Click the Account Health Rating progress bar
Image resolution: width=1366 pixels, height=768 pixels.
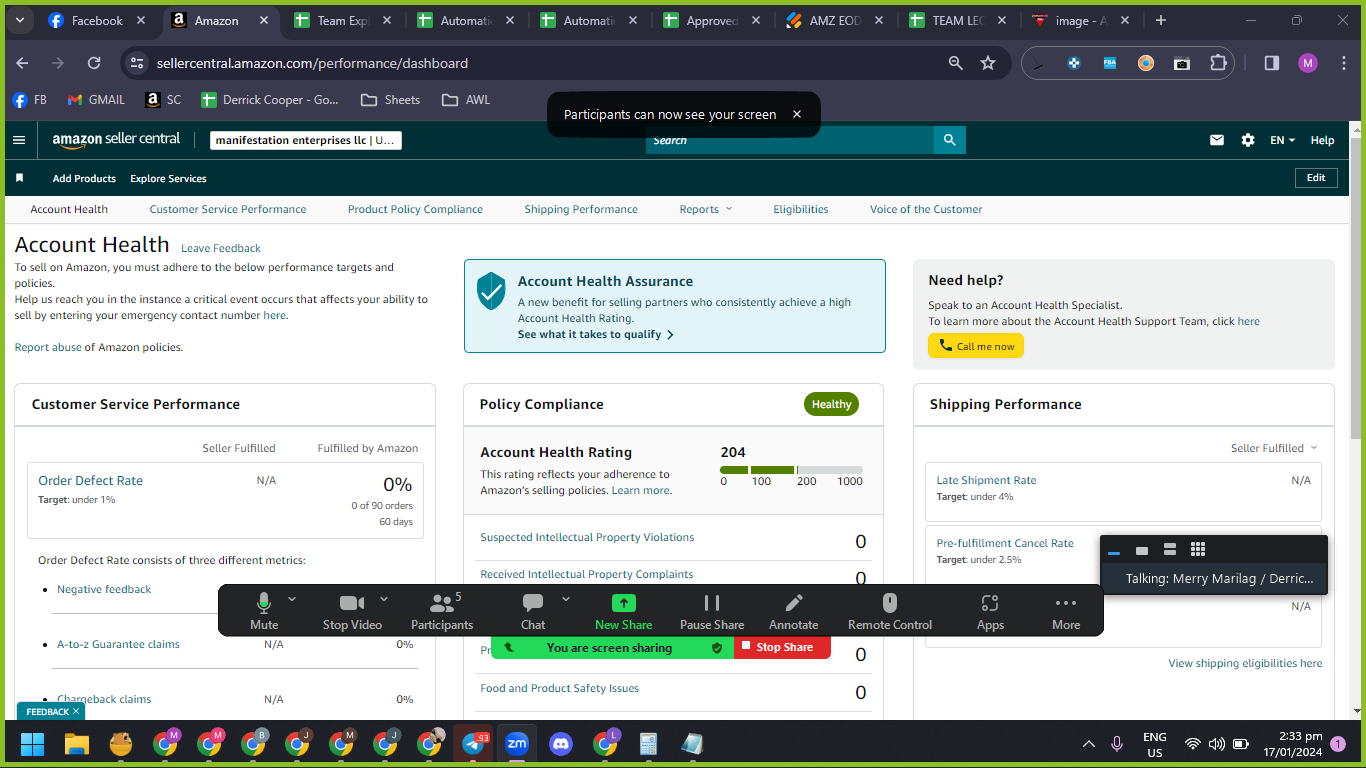[791, 469]
